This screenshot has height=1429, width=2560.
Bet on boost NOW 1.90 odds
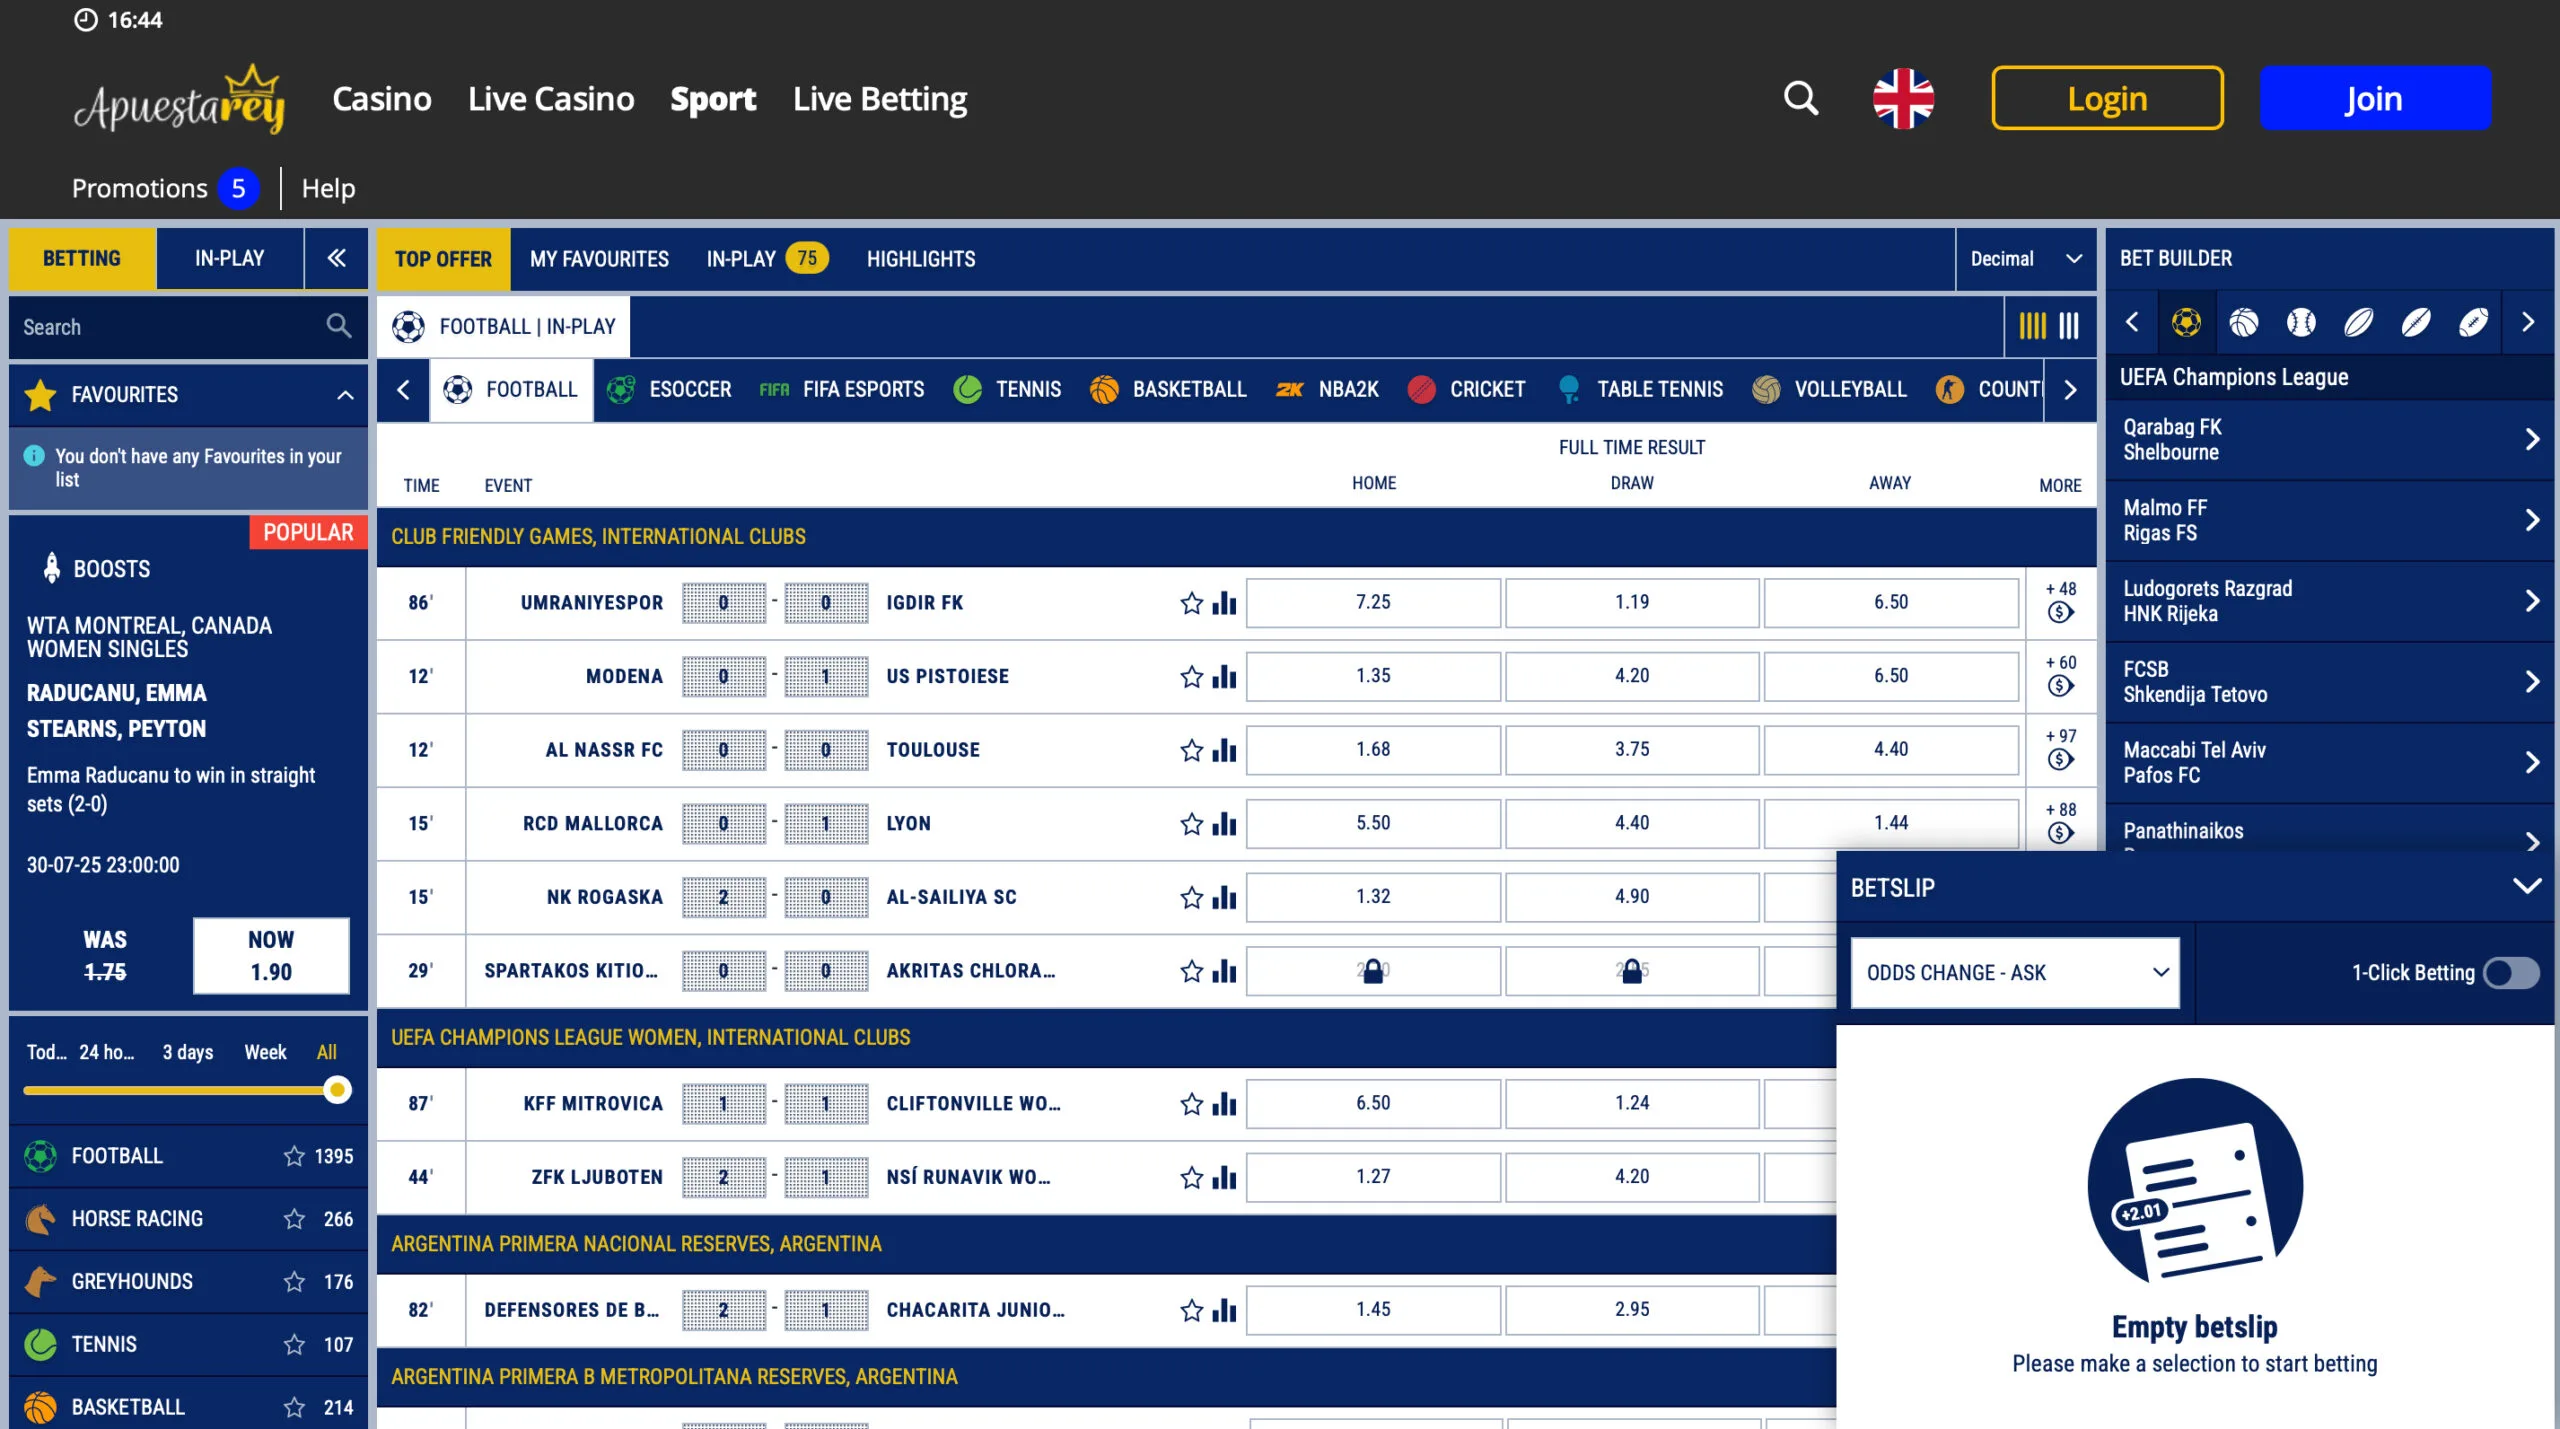[x=271, y=955]
